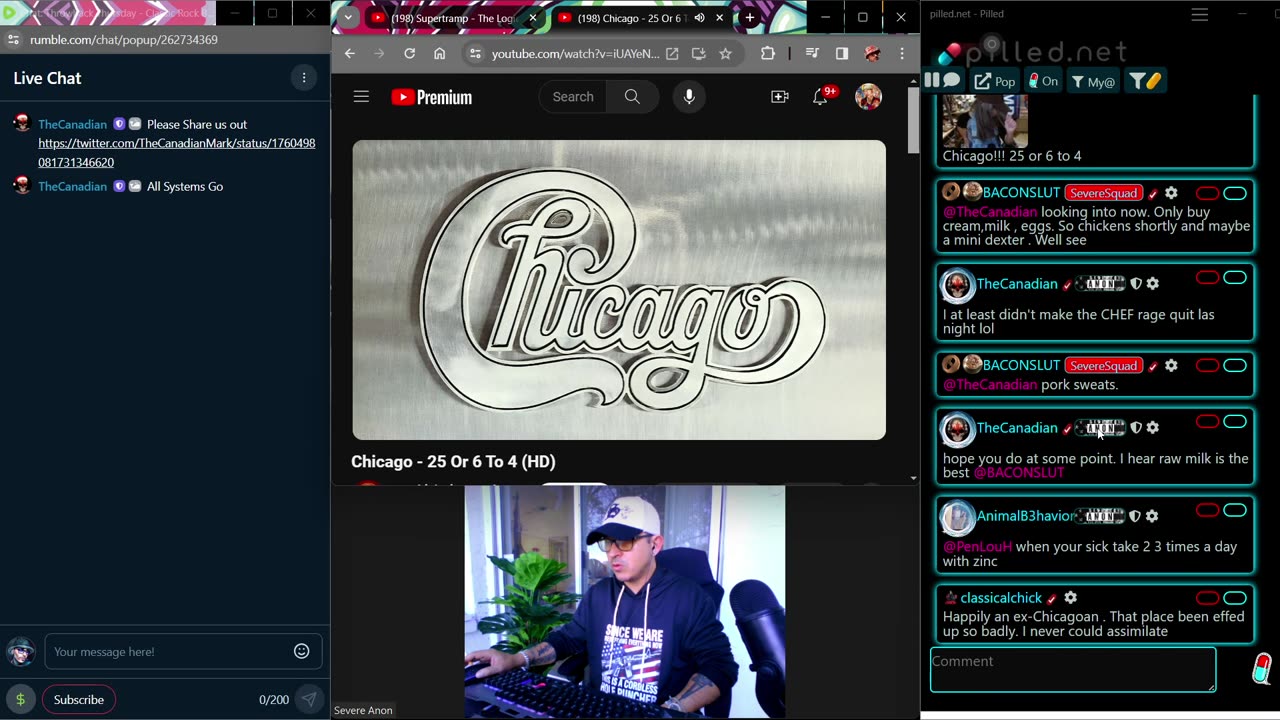Click AnimalB3havior username

coord(1026,516)
